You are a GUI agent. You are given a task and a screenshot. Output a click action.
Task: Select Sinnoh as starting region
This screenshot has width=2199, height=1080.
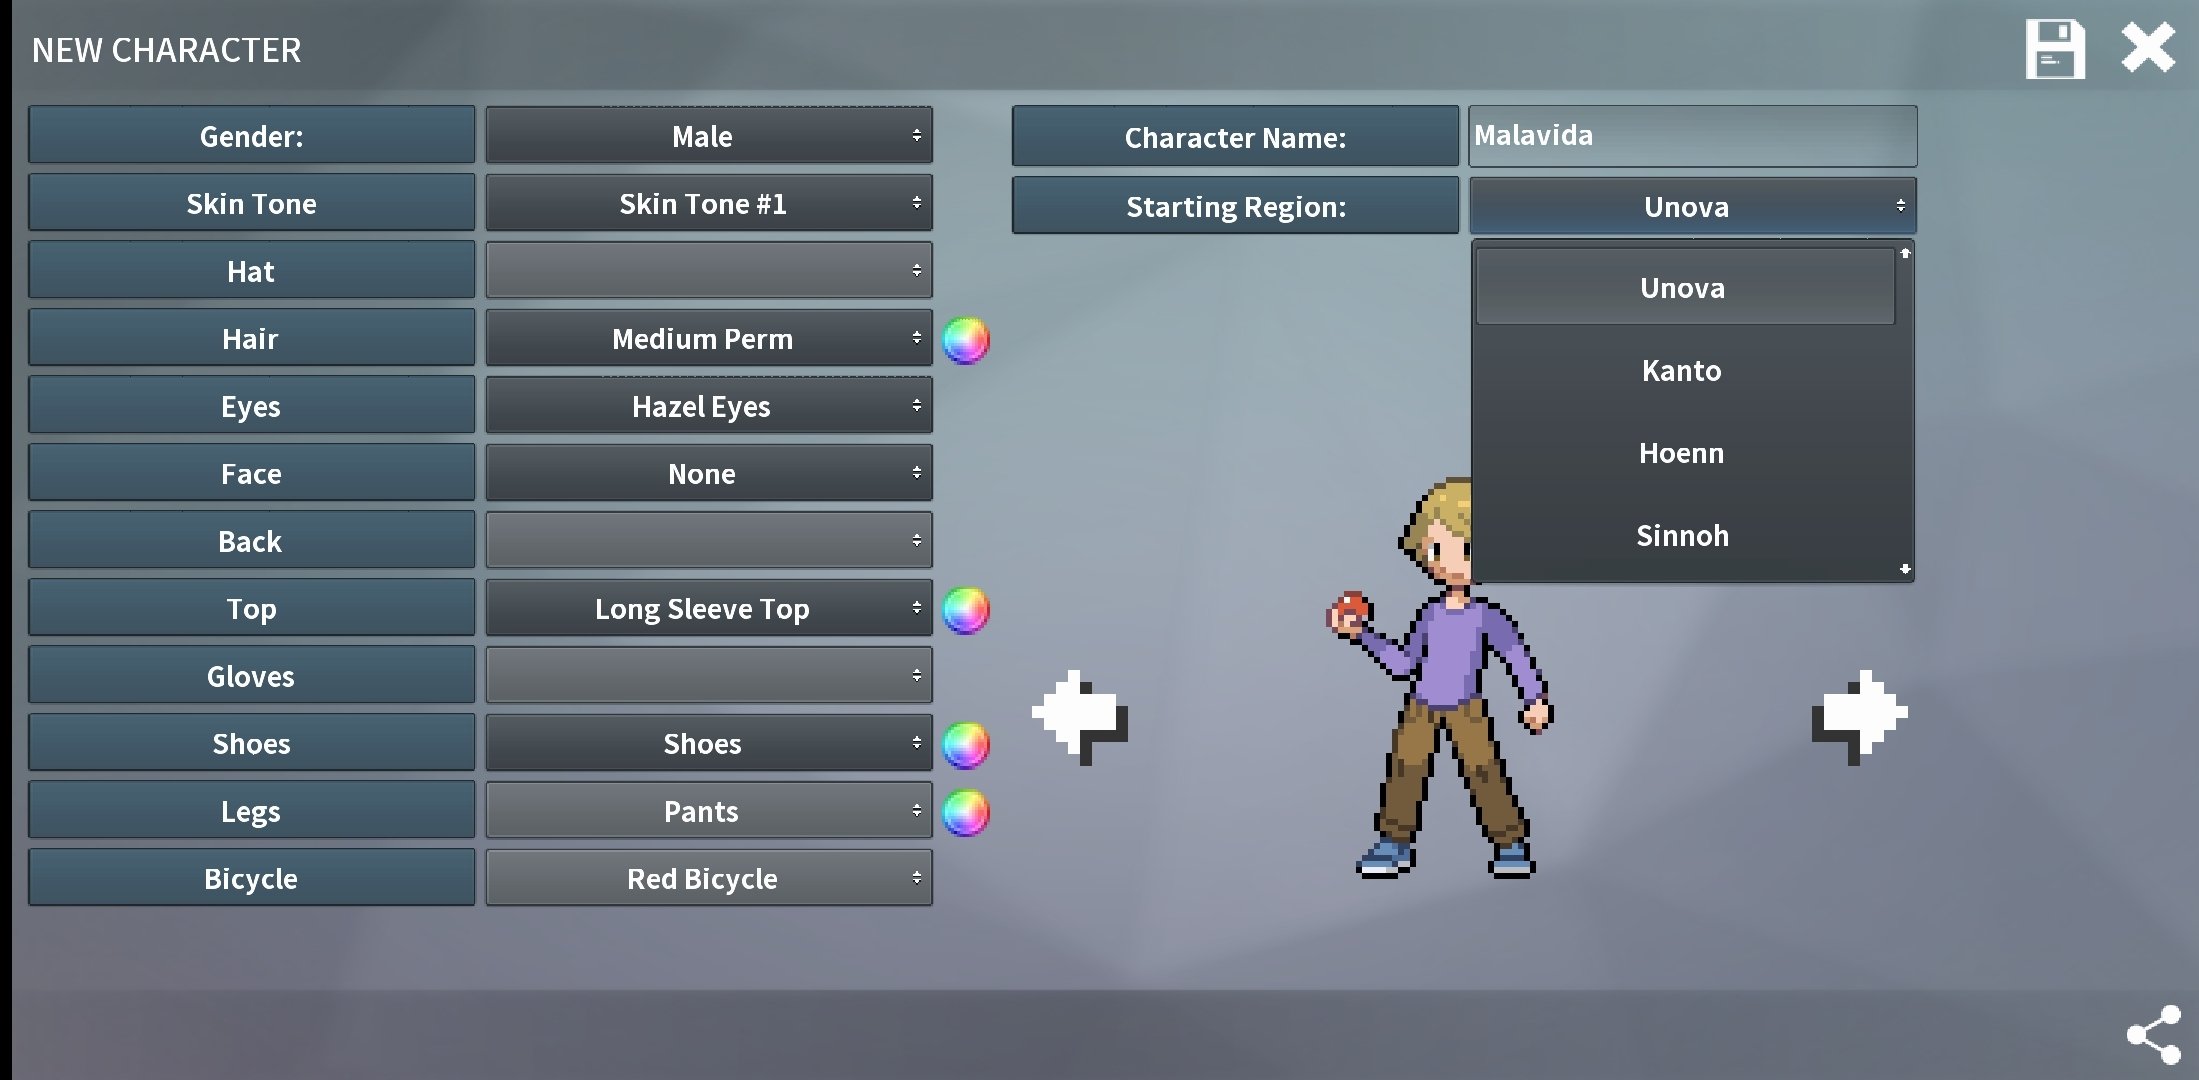[1682, 534]
